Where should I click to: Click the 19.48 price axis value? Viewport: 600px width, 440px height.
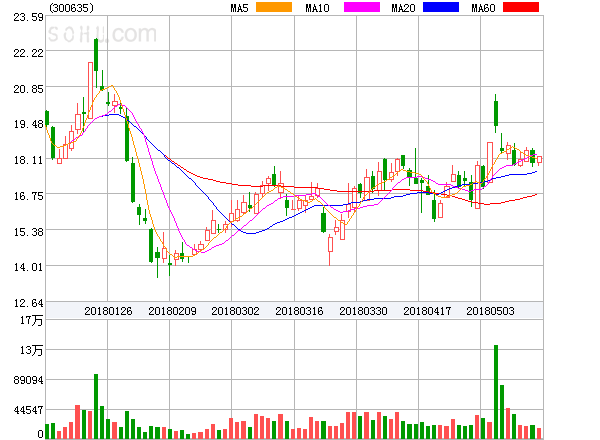tap(29, 124)
